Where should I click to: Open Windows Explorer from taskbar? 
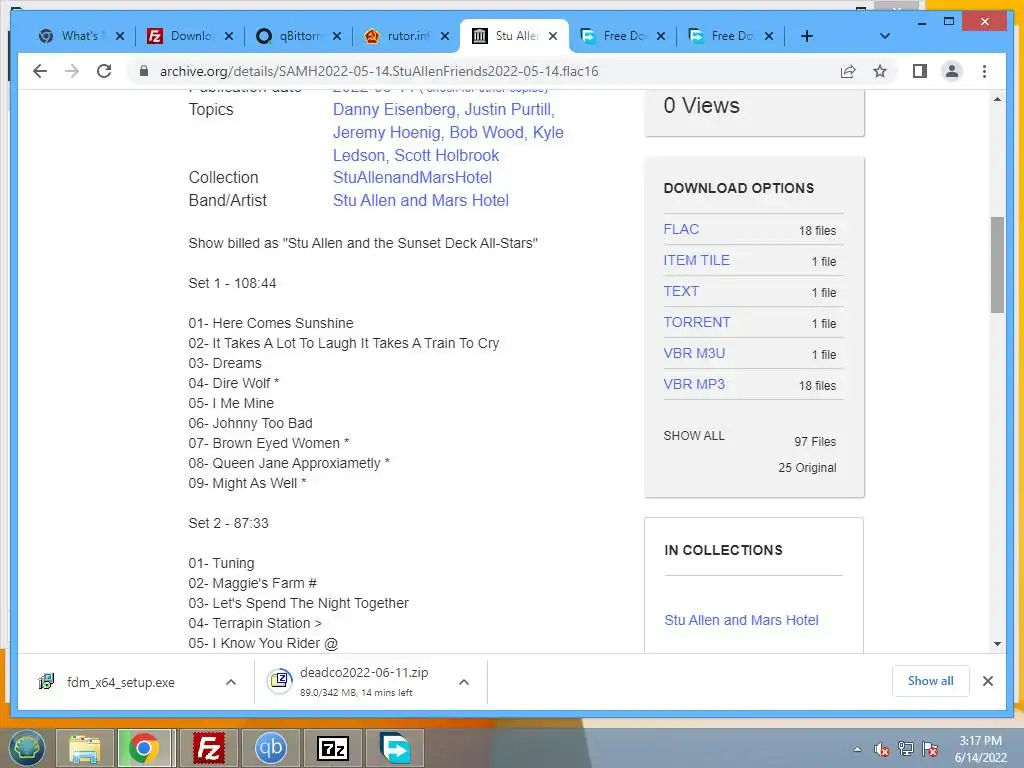click(85, 748)
